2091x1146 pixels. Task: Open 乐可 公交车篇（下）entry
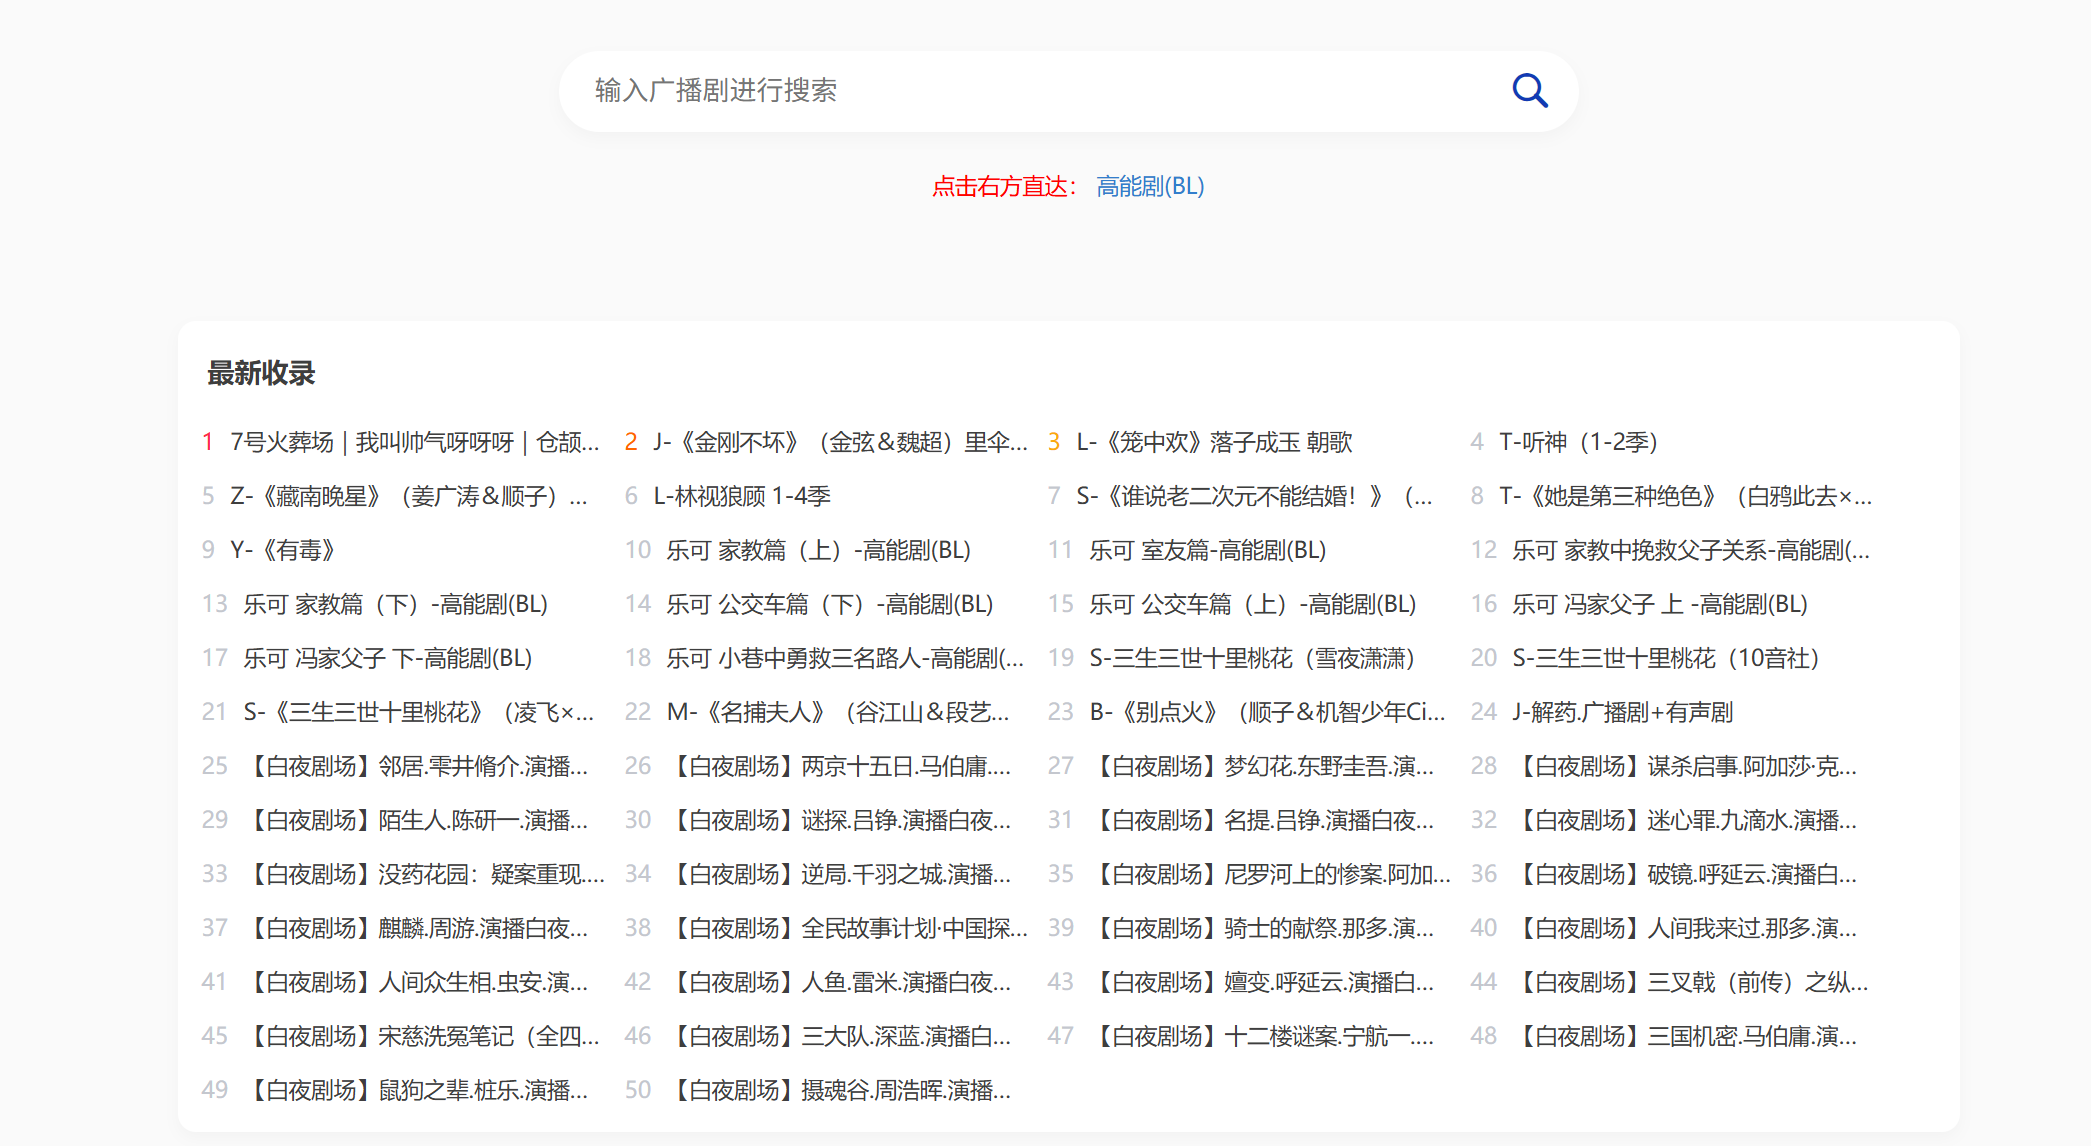pyautogui.click(x=829, y=604)
